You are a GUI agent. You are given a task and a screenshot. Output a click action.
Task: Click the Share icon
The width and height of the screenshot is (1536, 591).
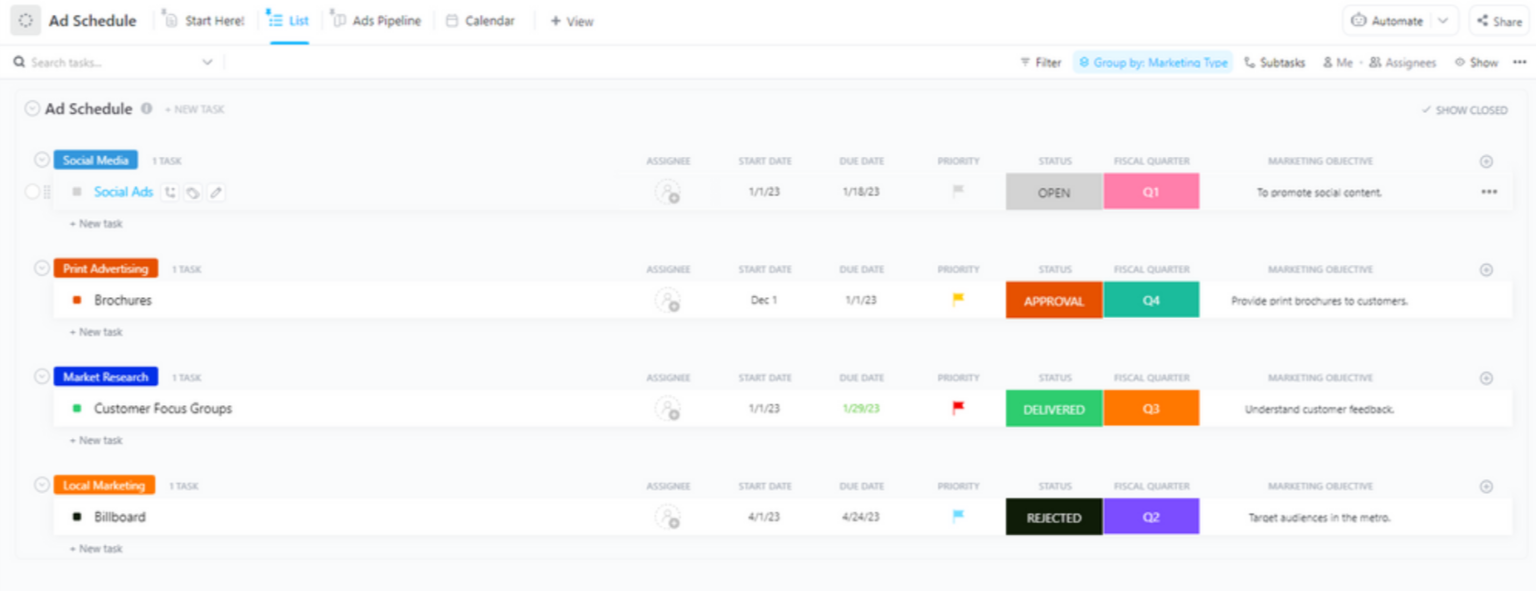1498,20
